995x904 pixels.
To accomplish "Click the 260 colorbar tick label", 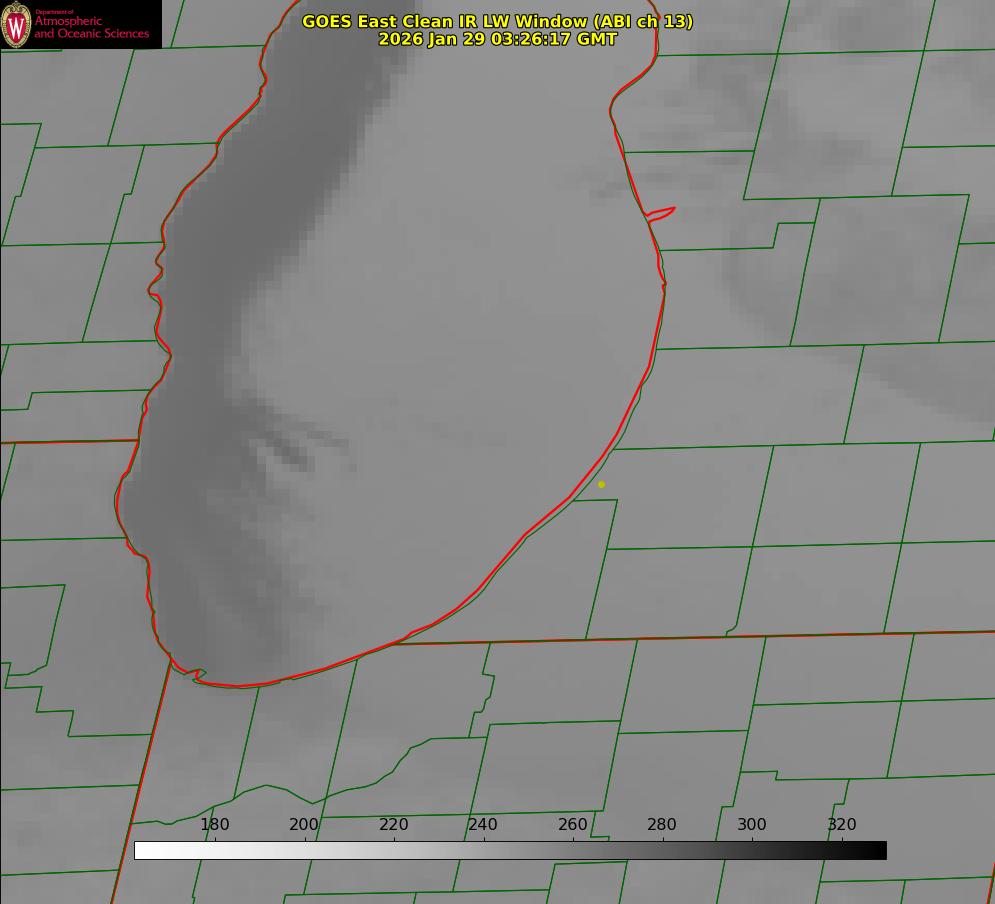I will 573,825.
